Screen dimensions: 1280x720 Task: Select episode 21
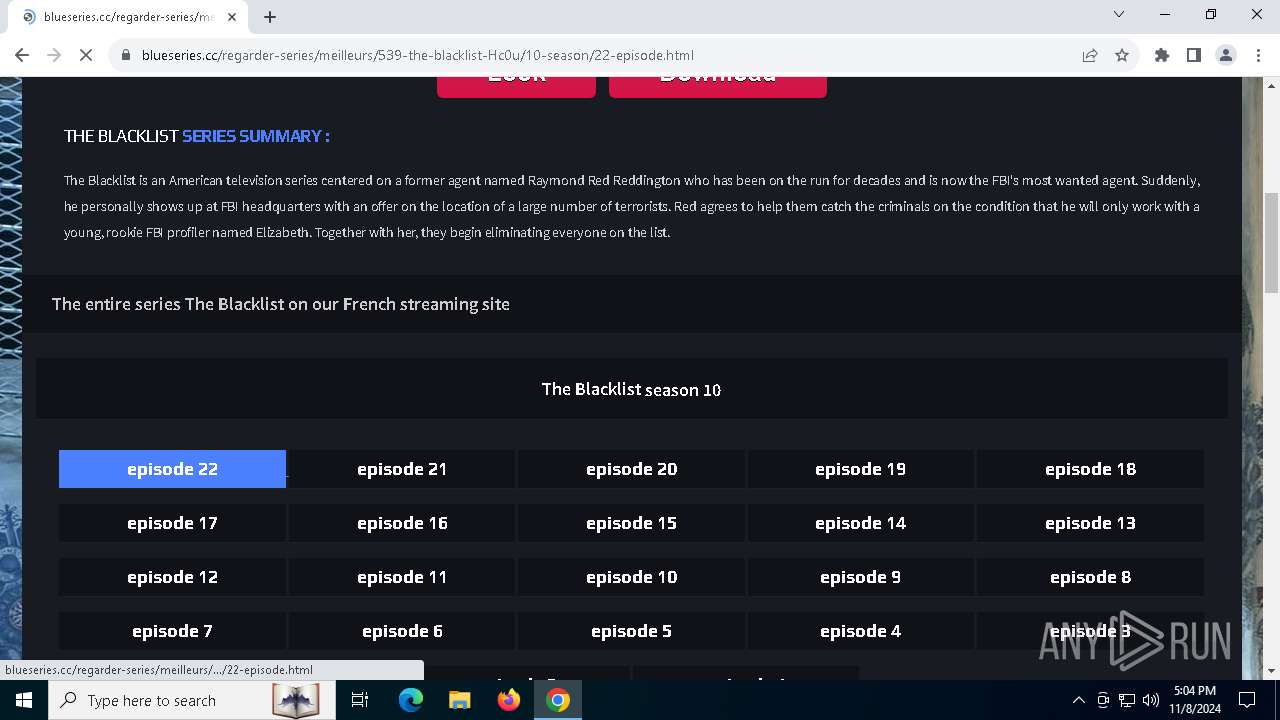pyautogui.click(x=402, y=469)
